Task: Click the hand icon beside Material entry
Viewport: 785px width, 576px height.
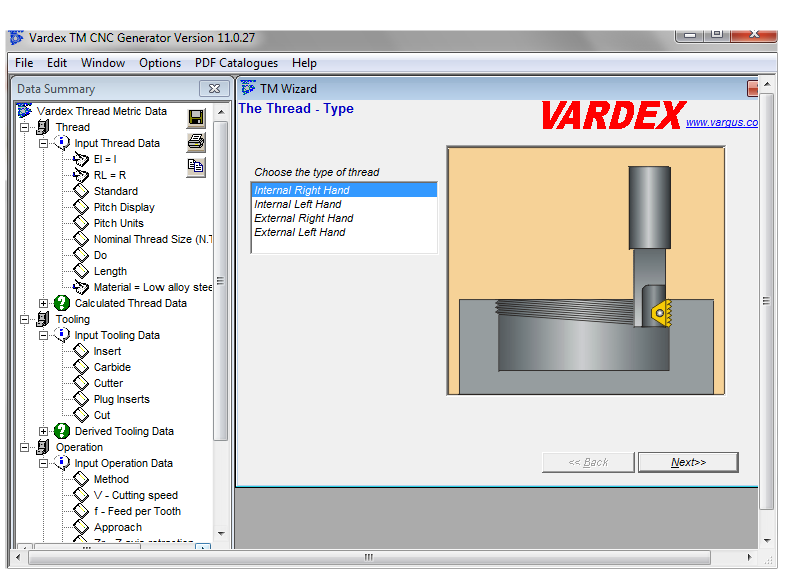Action: pos(81,287)
